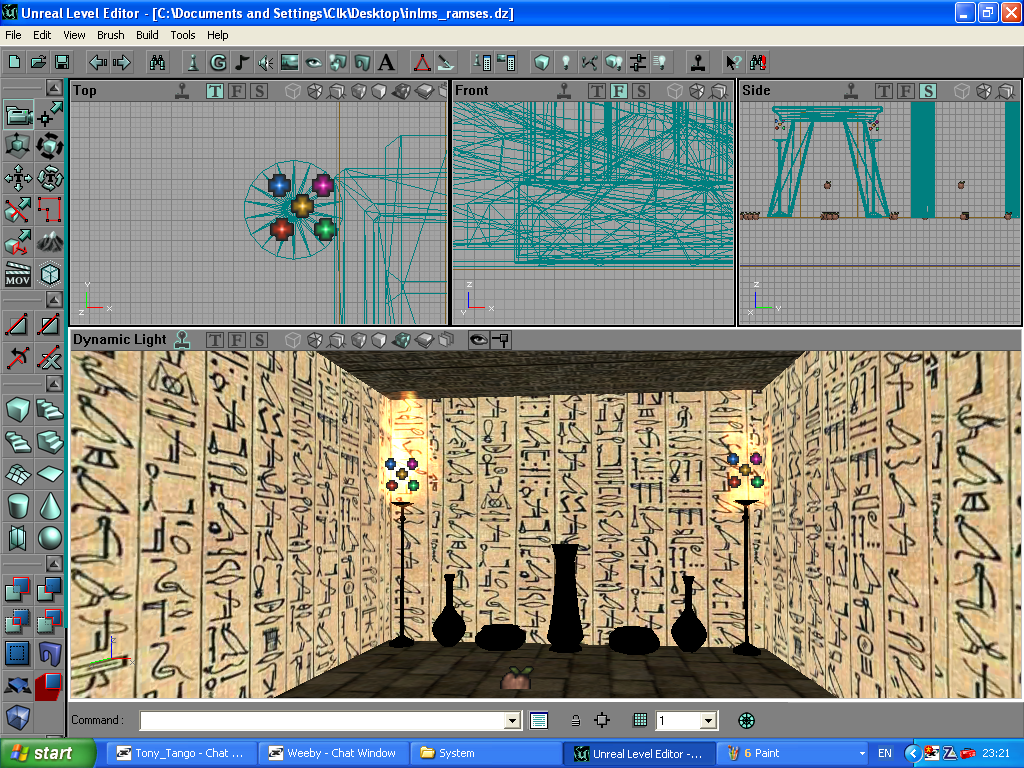Viewport: 1024px width, 768px height.
Task: Click the Windows Start button
Action: click(x=48, y=753)
